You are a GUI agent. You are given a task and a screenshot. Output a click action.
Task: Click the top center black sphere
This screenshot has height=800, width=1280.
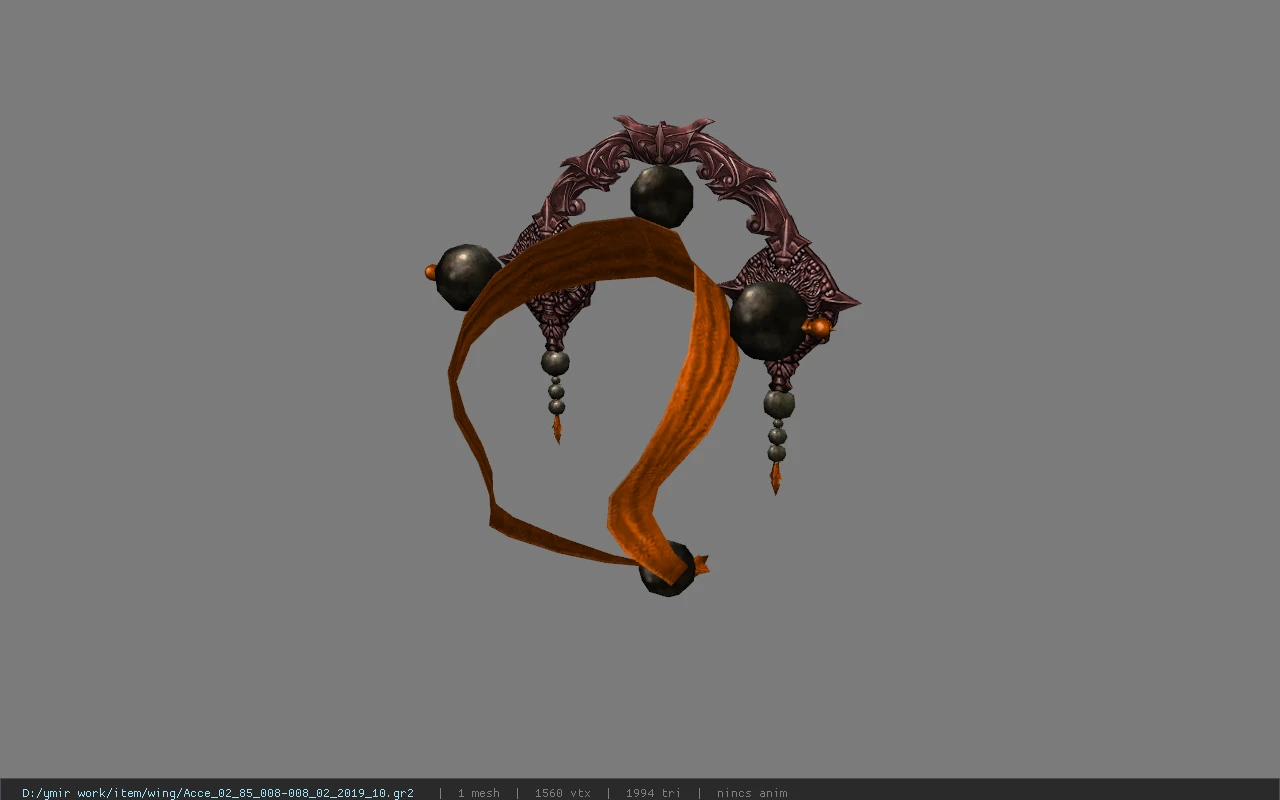(x=661, y=195)
